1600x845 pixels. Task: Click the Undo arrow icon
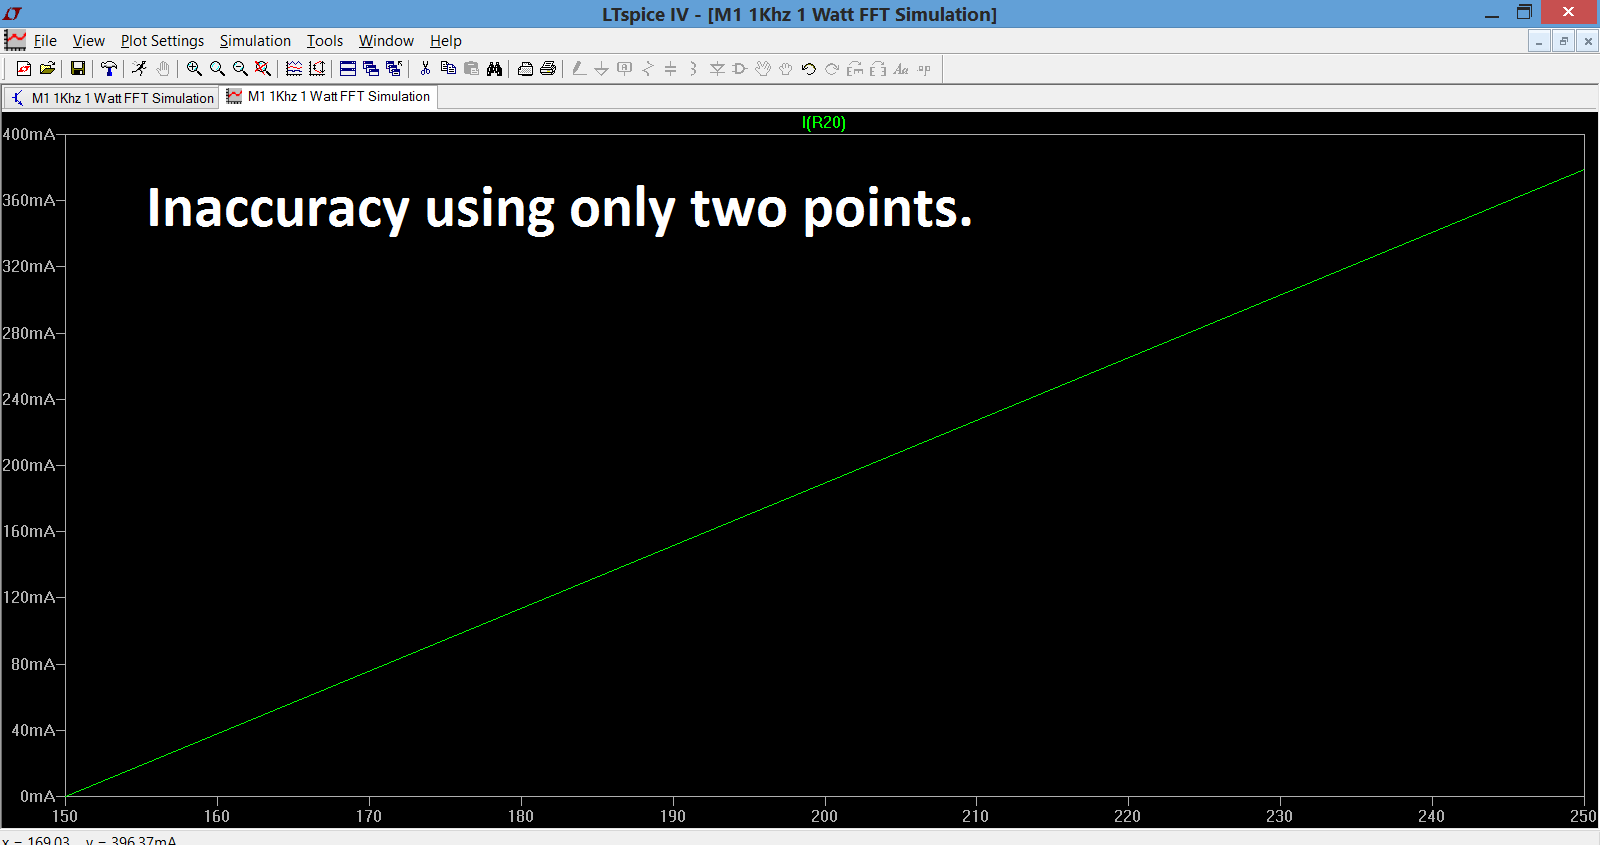[809, 68]
